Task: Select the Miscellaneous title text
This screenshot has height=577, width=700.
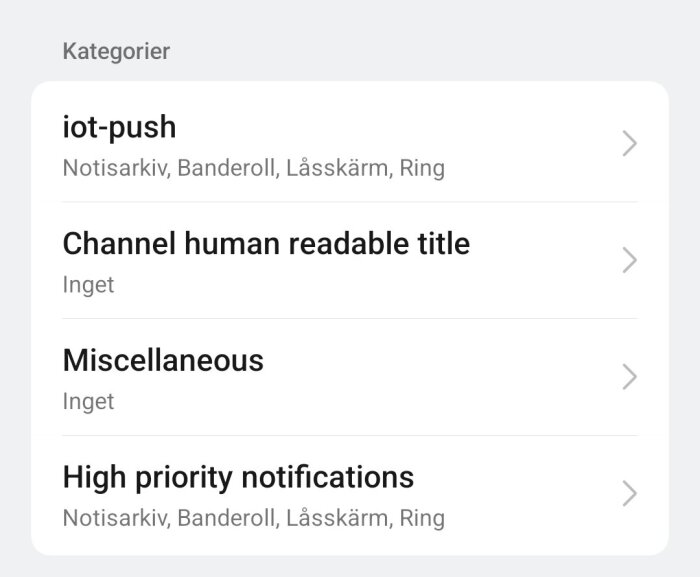Action: (x=163, y=360)
